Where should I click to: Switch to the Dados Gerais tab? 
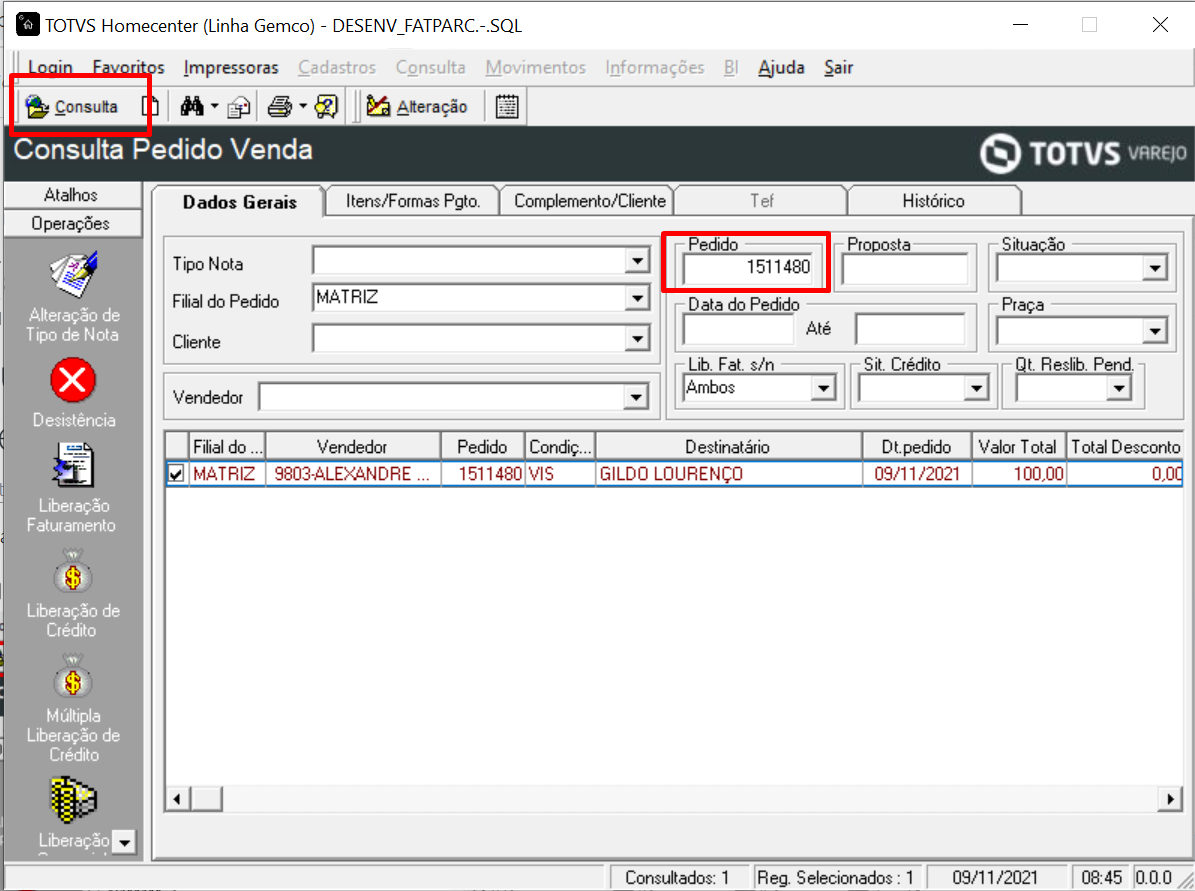pyautogui.click(x=239, y=202)
